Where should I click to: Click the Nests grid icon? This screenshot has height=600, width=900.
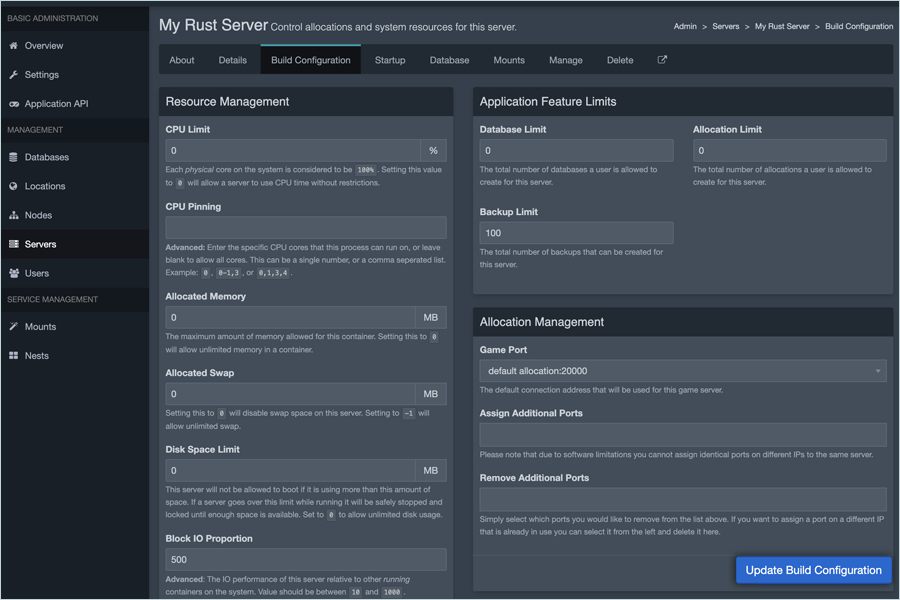[14, 356]
